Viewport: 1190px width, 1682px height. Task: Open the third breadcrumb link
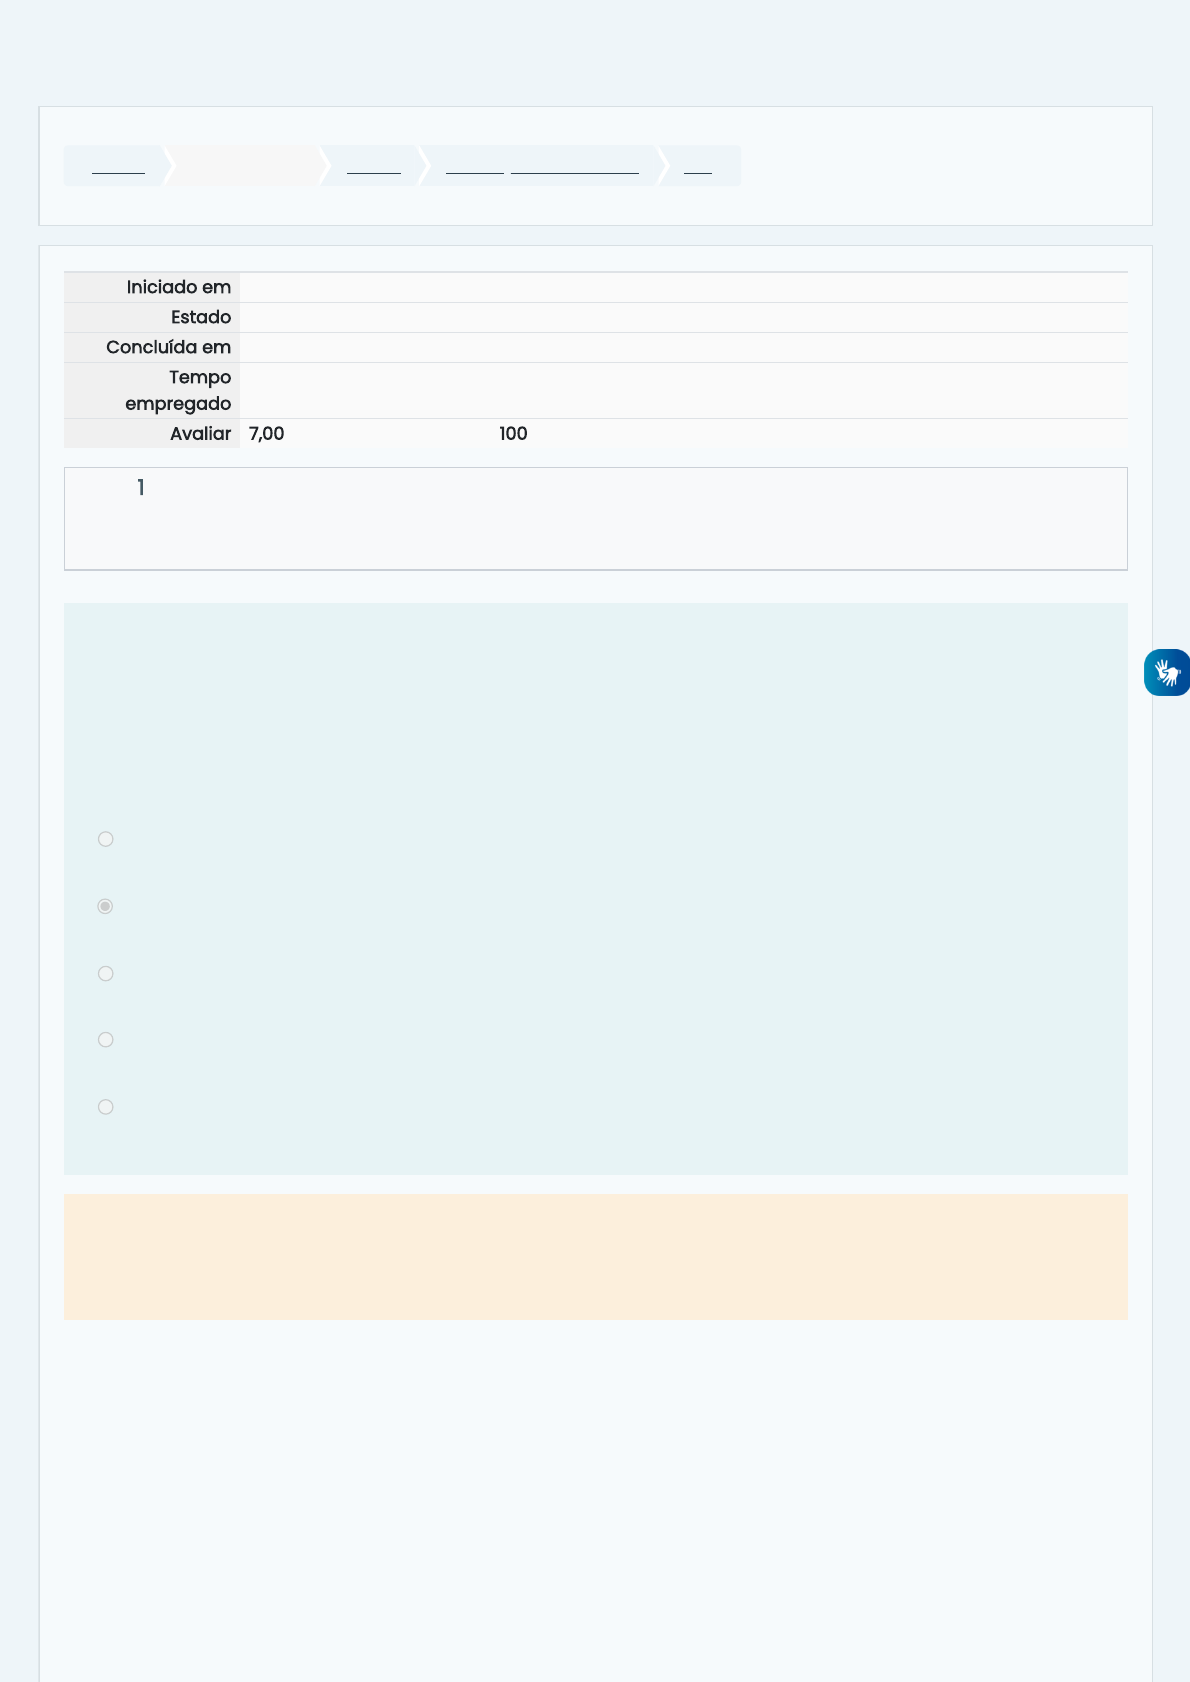pyautogui.click(x=374, y=166)
